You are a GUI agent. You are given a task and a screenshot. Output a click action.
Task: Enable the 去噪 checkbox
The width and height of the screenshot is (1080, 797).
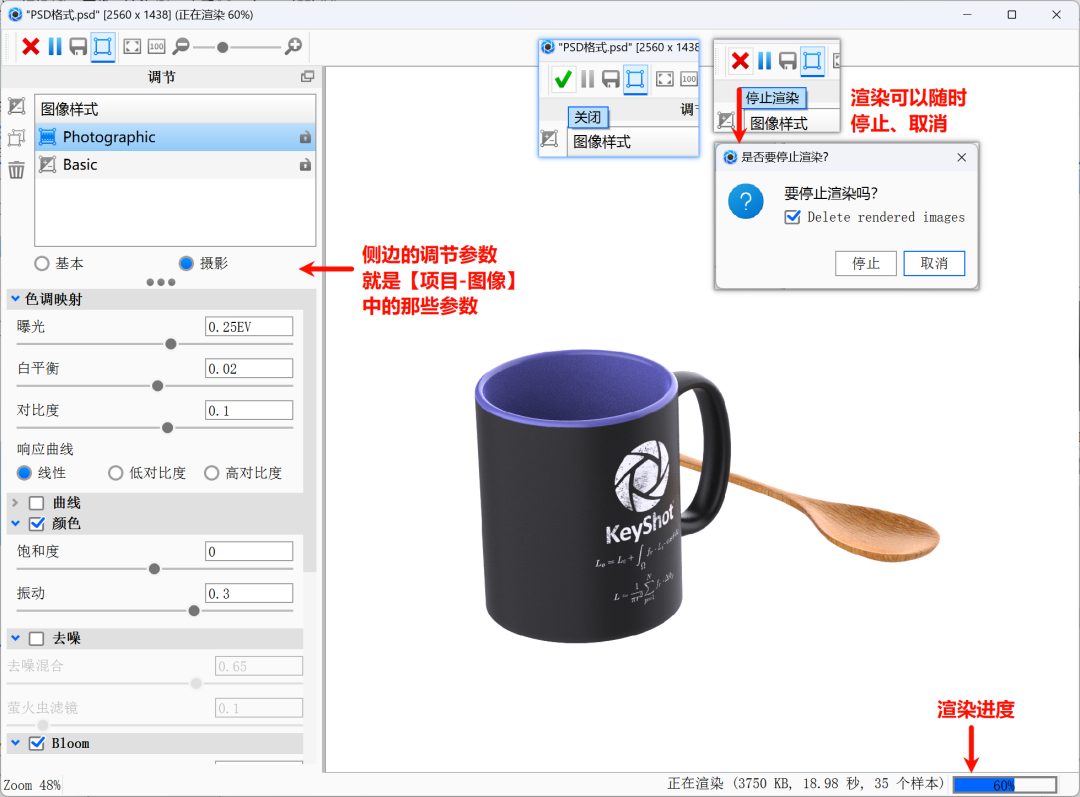[x=37, y=639]
